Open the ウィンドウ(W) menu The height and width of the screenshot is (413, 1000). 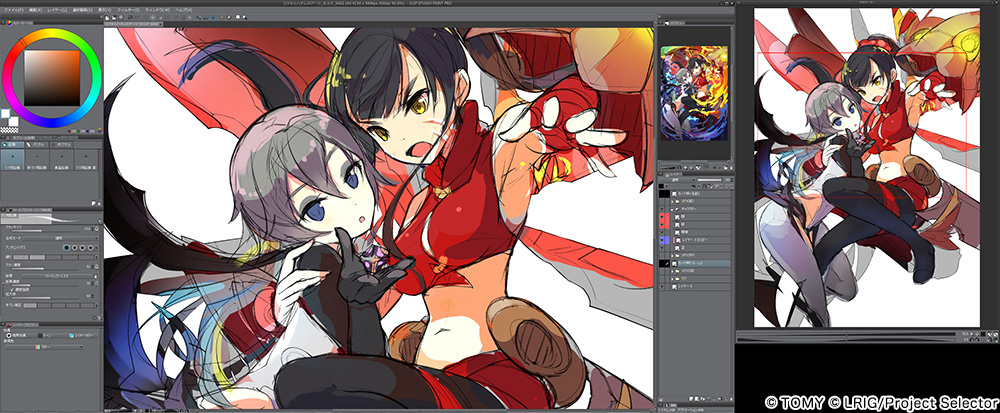point(158,10)
